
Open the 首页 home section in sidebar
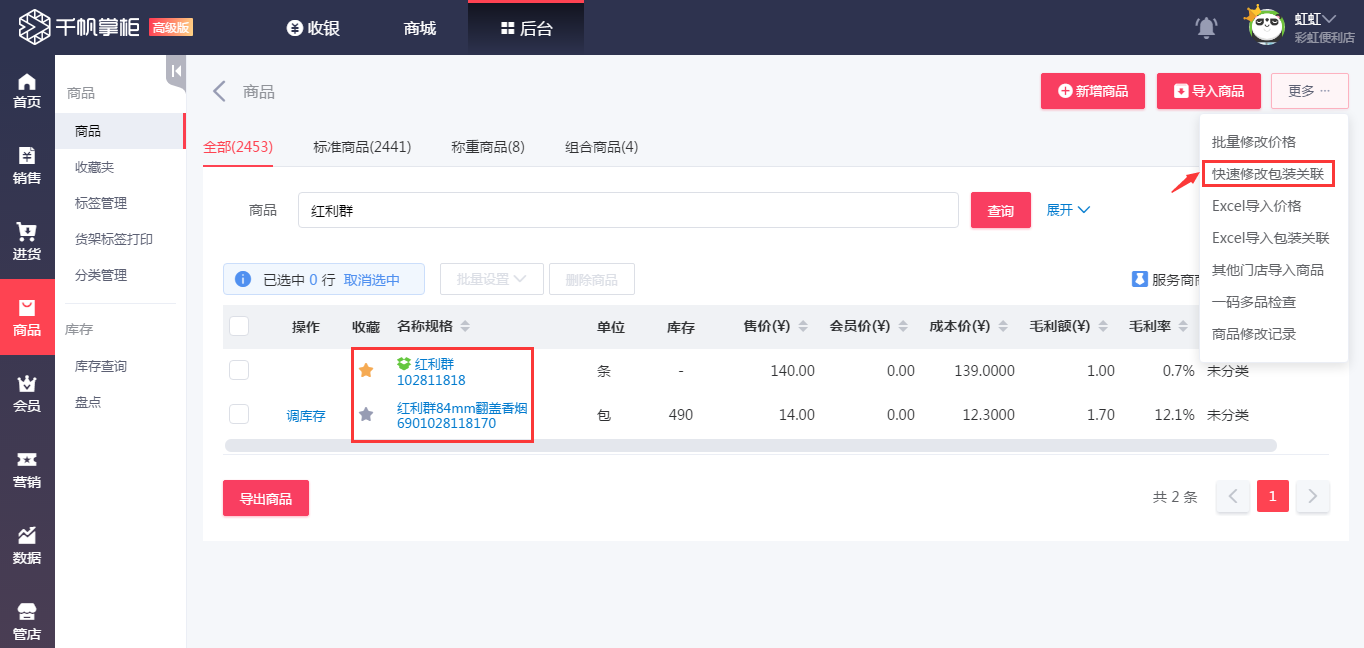pyautogui.click(x=27, y=89)
